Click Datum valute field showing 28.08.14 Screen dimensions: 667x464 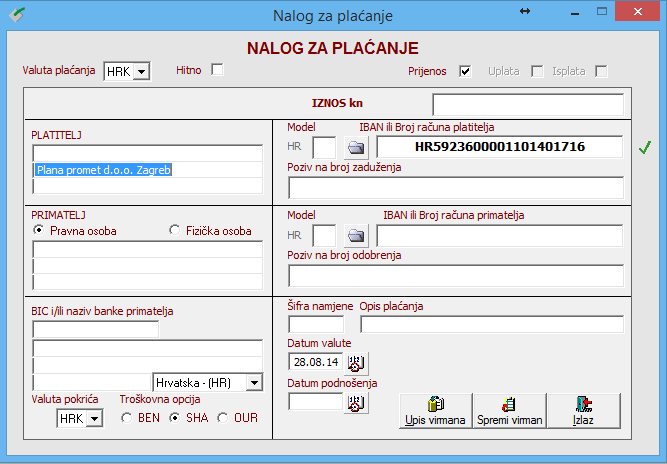click(x=316, y=362)
